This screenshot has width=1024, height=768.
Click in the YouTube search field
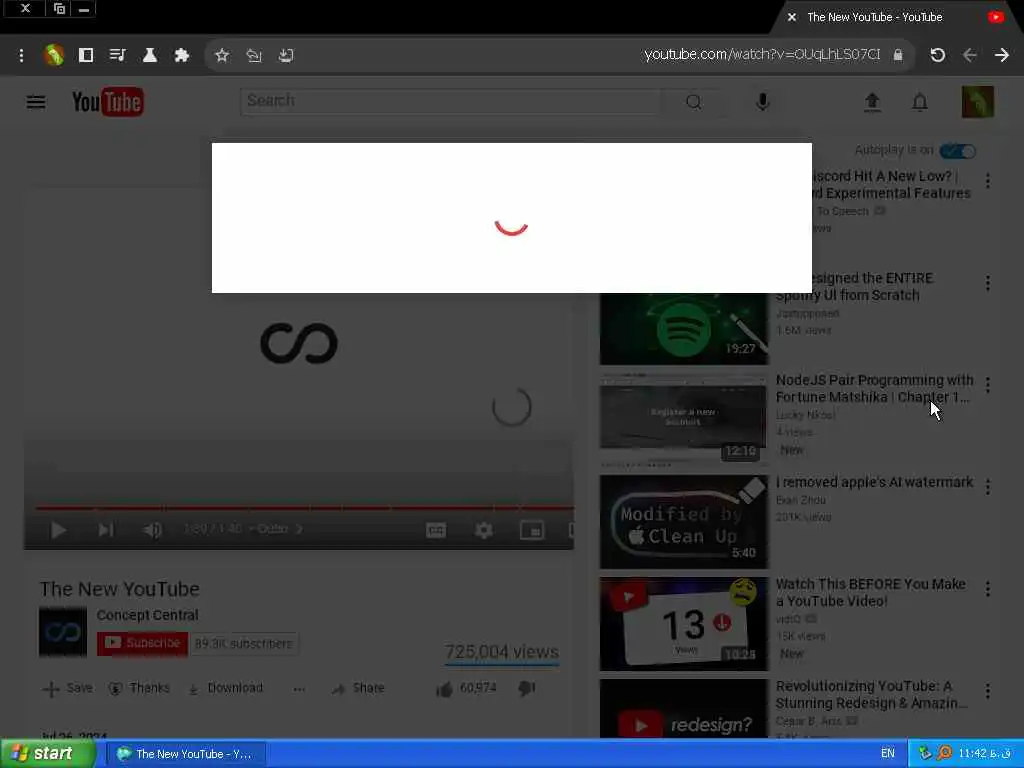[x=451, y=101]
